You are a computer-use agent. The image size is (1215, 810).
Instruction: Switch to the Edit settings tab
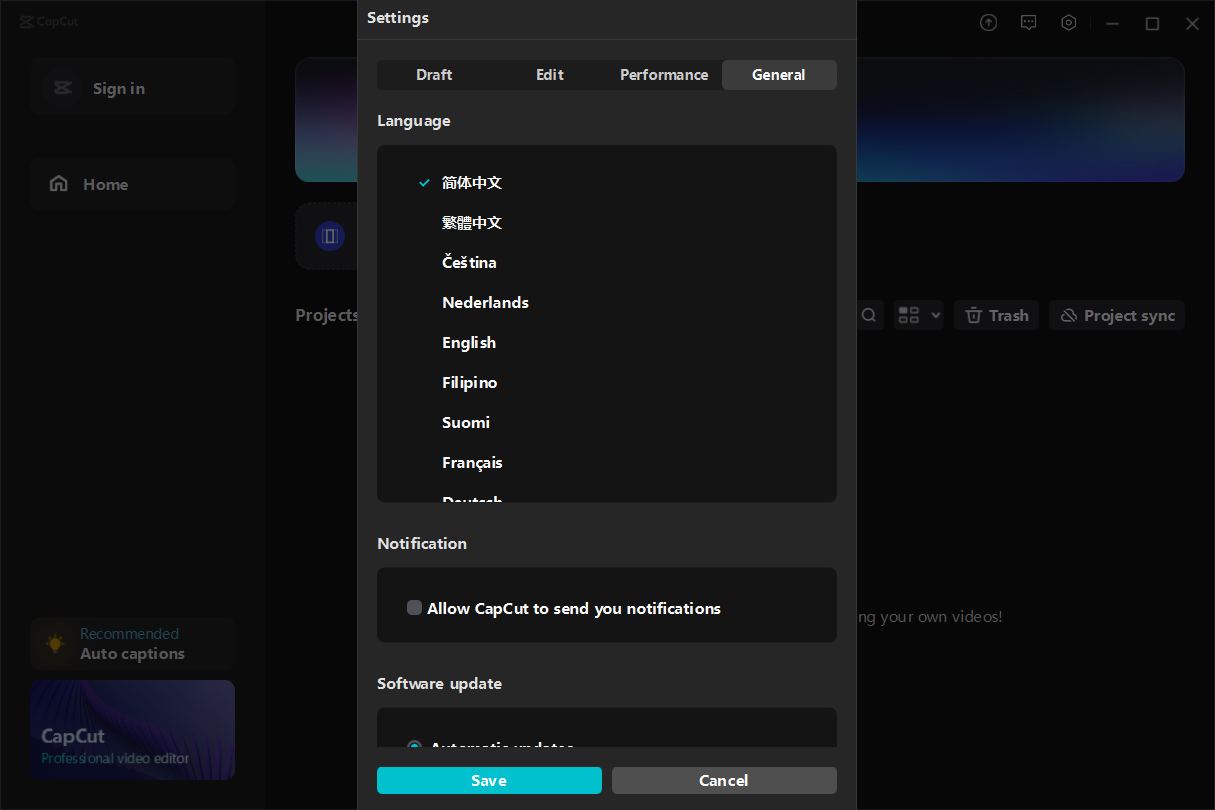pos(549,75)
